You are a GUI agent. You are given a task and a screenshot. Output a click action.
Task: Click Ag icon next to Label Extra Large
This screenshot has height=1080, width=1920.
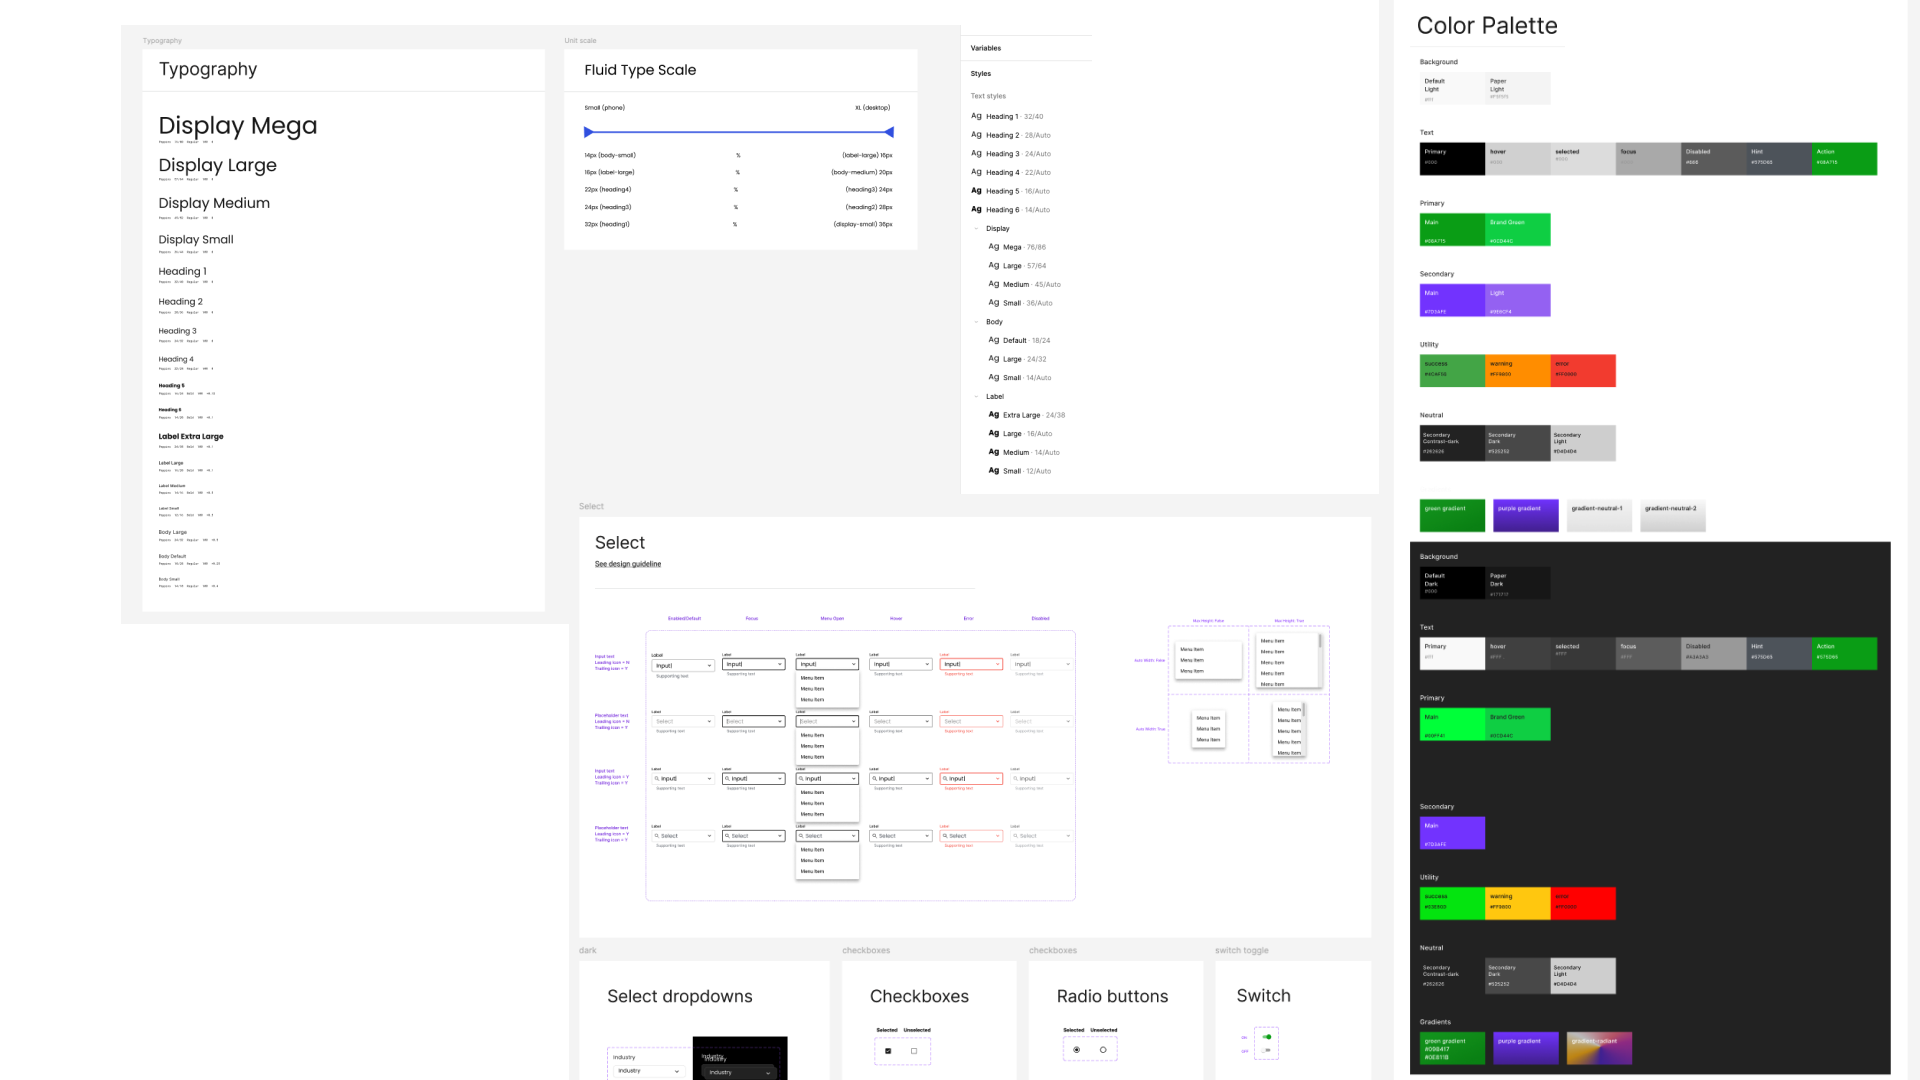tap(993, 414)
